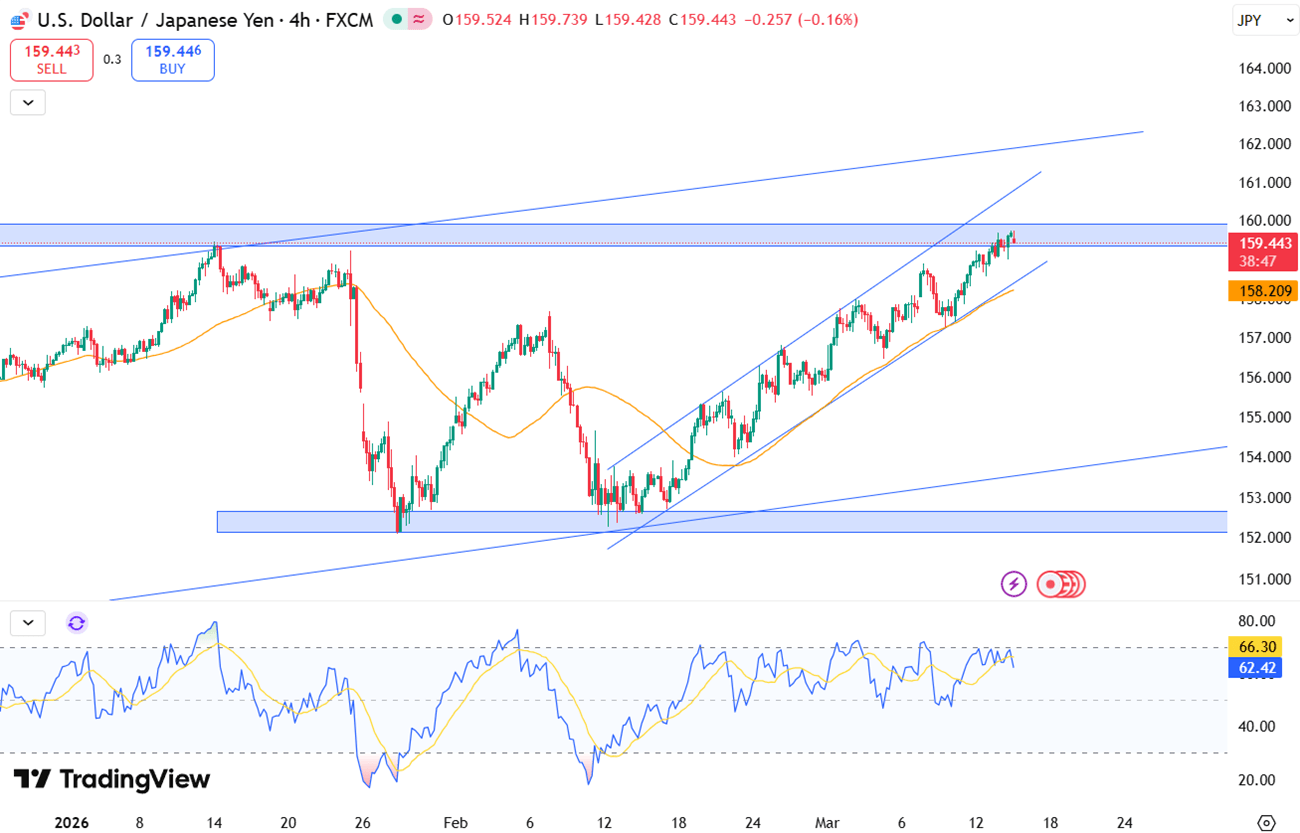Click the 0.3 spread value between Sell and Buy
1300x833 pixels.
(112, 60)
